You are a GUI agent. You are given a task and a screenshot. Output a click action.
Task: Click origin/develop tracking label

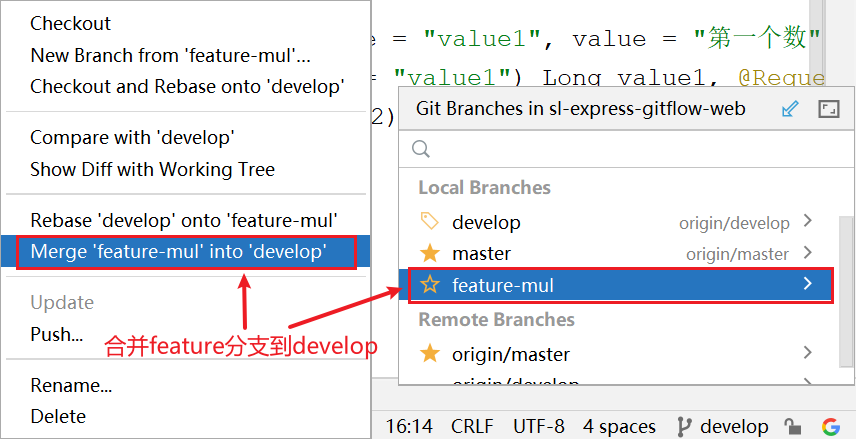(x=734, y=223)
